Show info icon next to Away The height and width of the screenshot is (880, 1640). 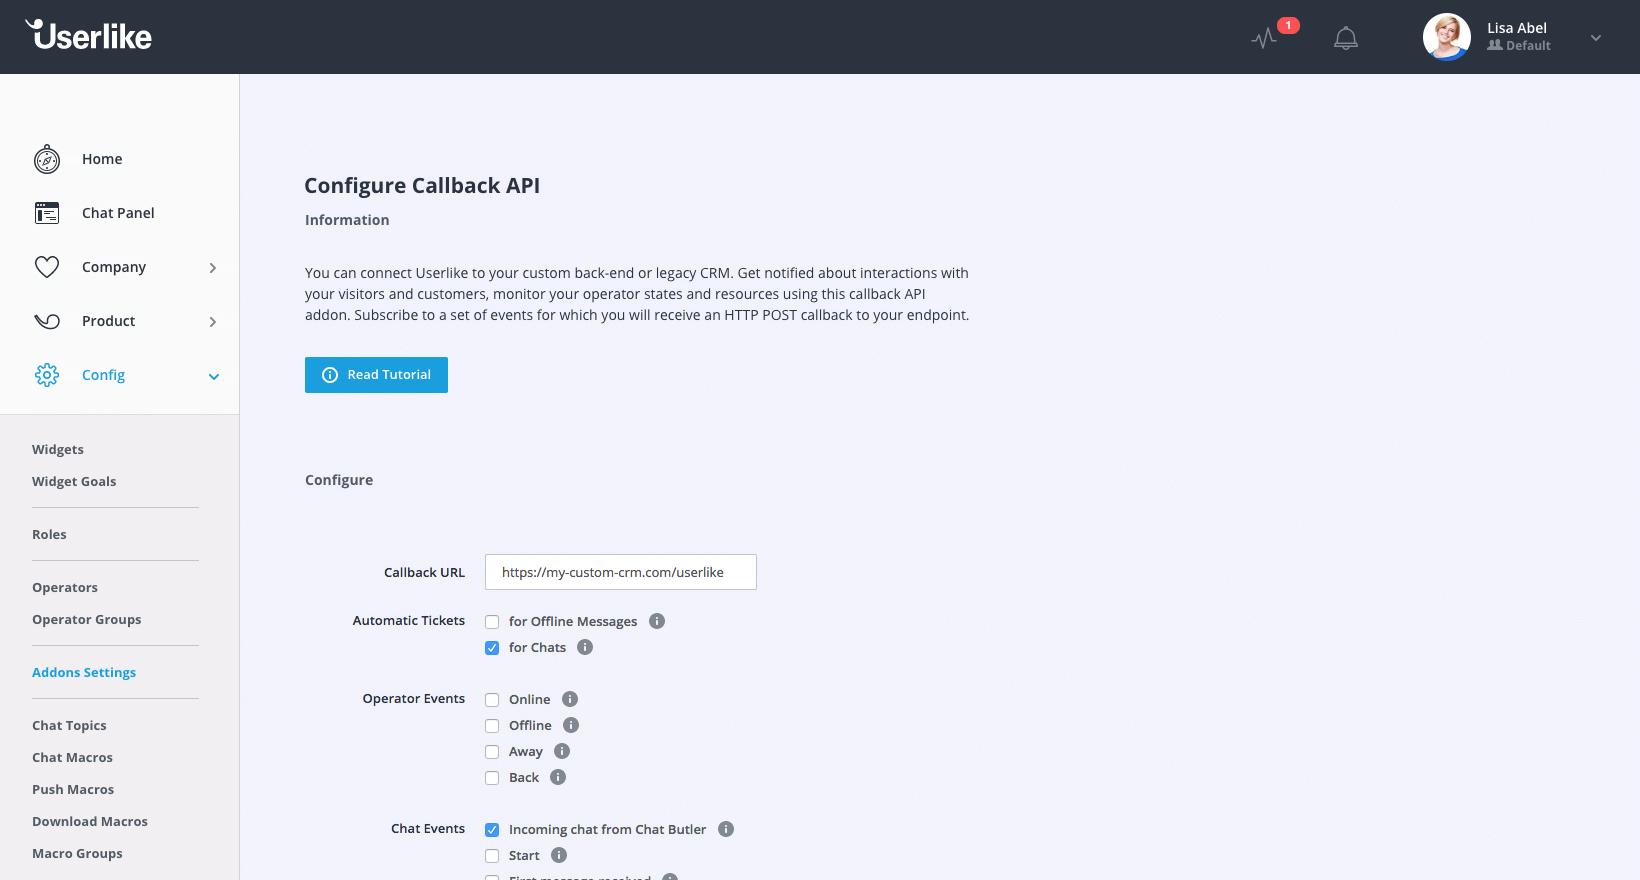(x=562, y=751)
